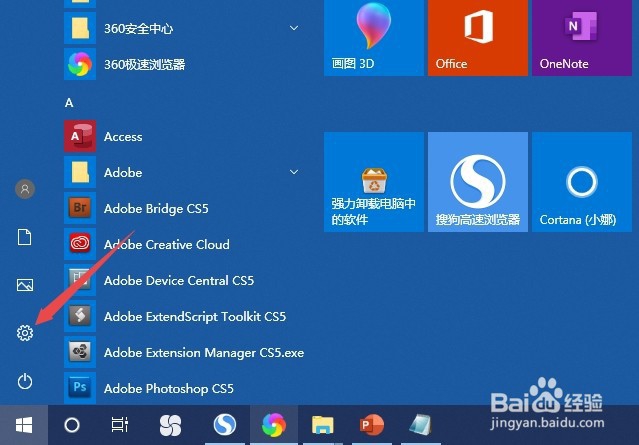Open the 画图 3D tile
Viewport: 639px width, 445px height.
[x=374, y=37]
